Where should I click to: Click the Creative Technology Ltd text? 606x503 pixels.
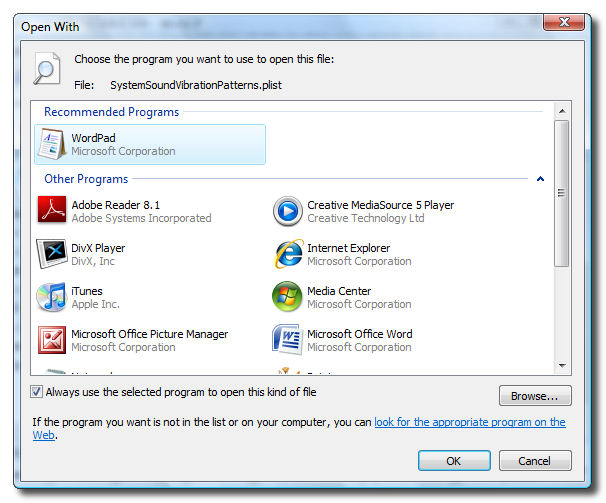point(366,218)
